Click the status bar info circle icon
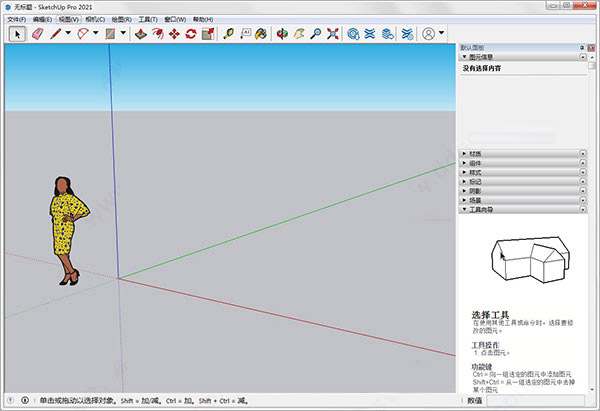The height and width of the screenshot is (411, 600). [25, 400]
